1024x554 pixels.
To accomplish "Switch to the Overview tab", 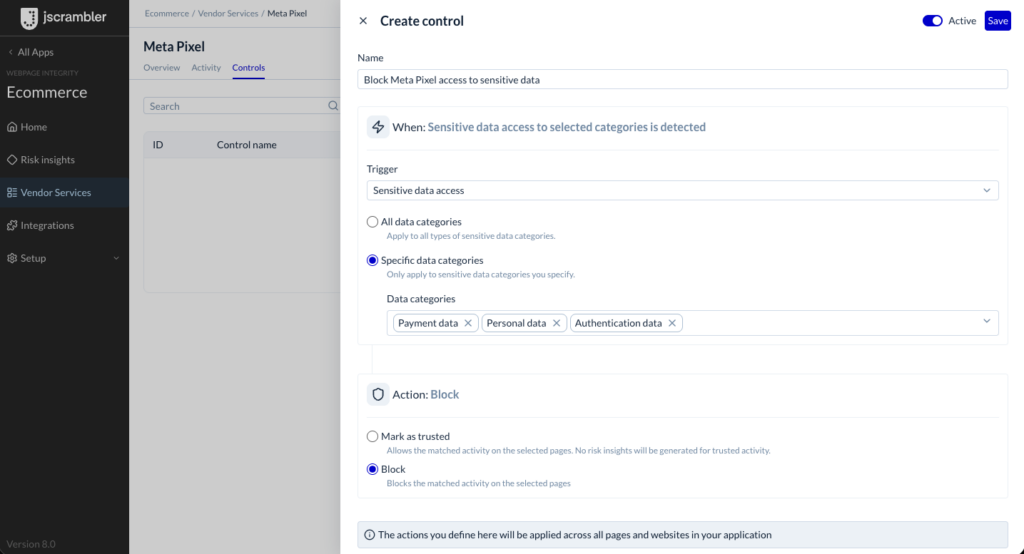I will pyautogui.click(x=161, y=67).
